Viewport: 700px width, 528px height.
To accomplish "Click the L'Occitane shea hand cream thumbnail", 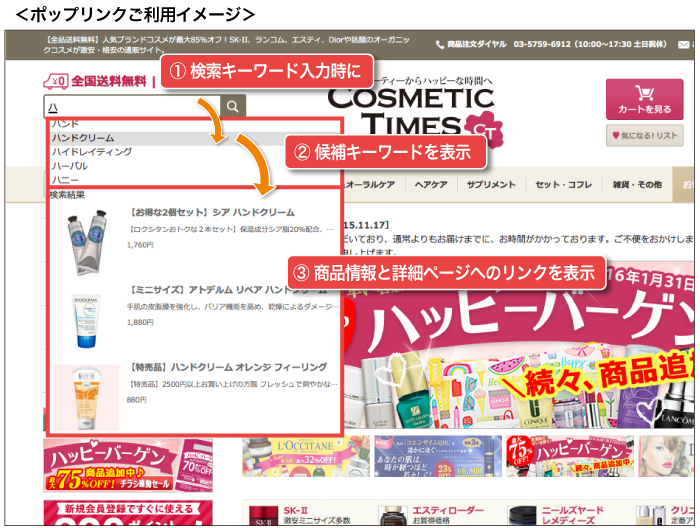I will point(87,241).
